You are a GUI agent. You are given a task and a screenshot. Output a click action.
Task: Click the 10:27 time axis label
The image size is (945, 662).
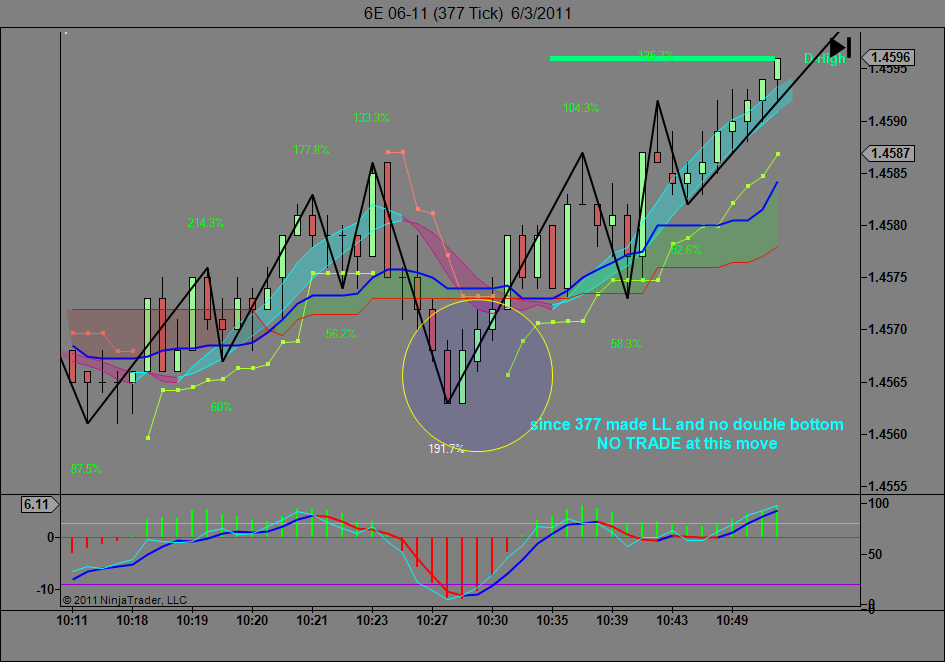(432, 620)
